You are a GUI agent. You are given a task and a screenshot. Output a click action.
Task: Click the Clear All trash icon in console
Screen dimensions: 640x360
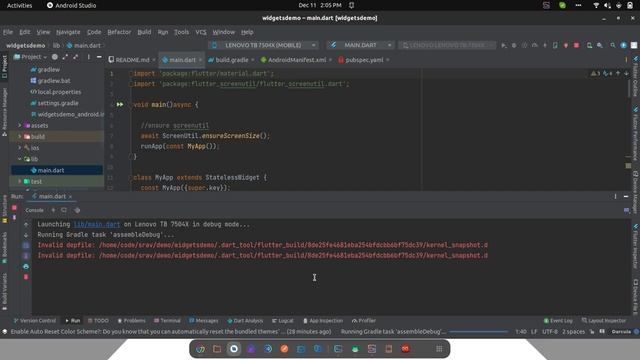(26, 277)
